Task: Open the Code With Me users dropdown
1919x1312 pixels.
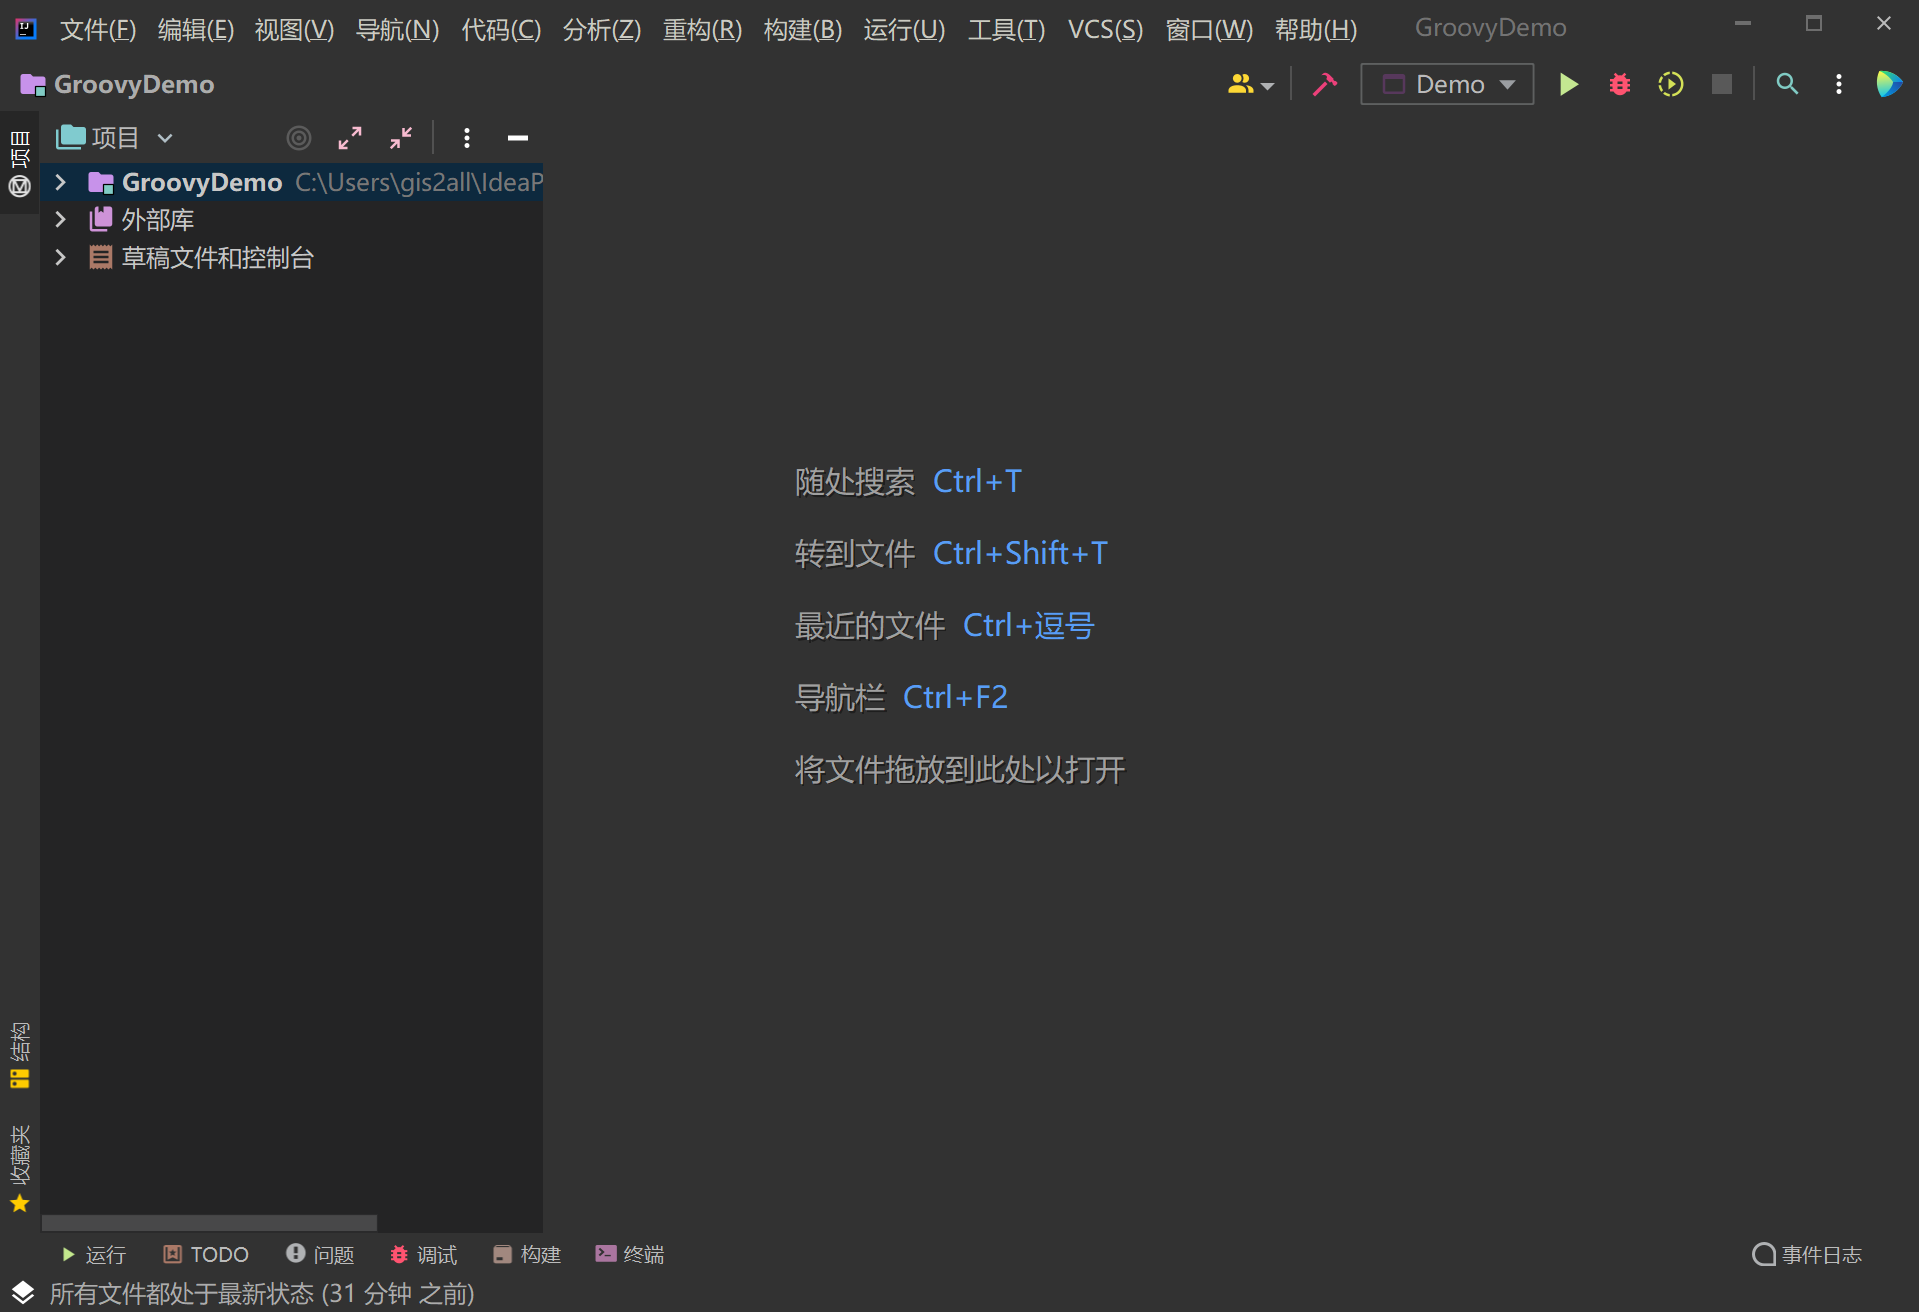Action: pyautogui.click(x=1250, y=85)
